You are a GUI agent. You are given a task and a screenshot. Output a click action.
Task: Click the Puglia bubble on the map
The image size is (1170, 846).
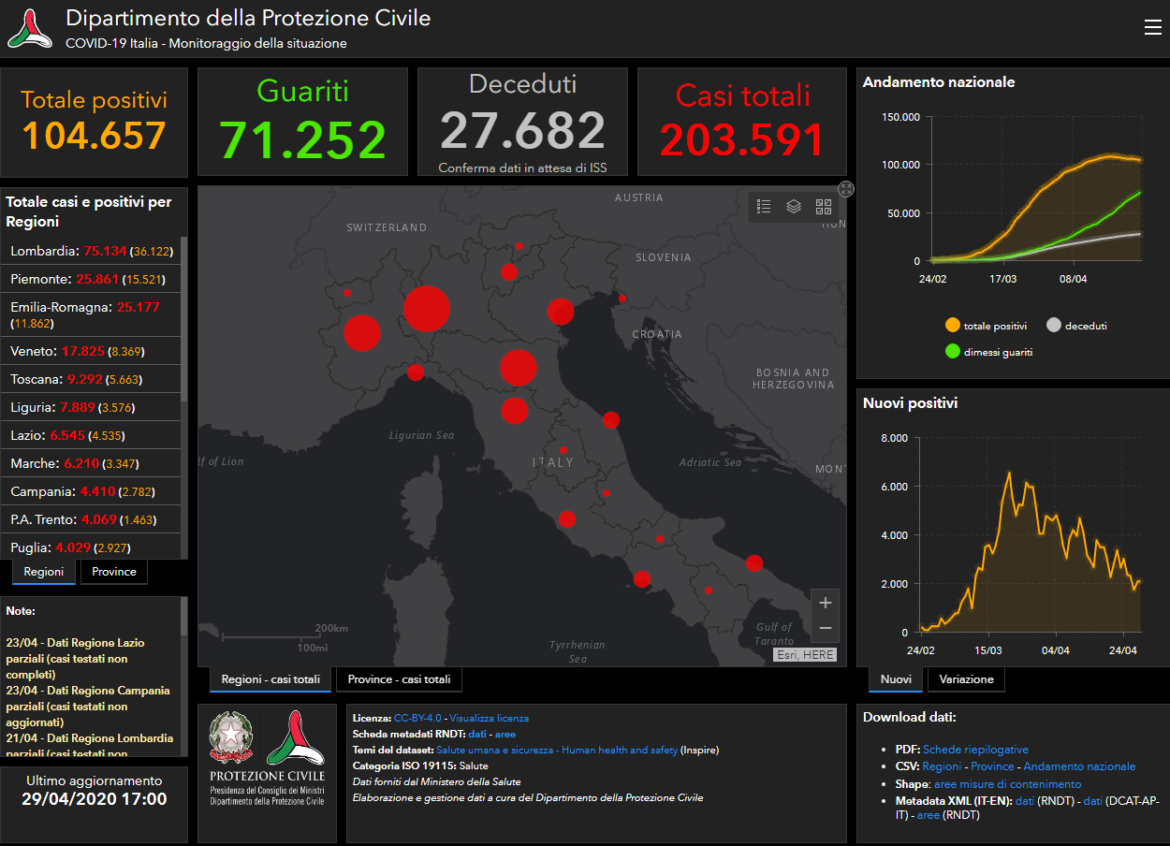pyautogui.click(x=754, y=563)
